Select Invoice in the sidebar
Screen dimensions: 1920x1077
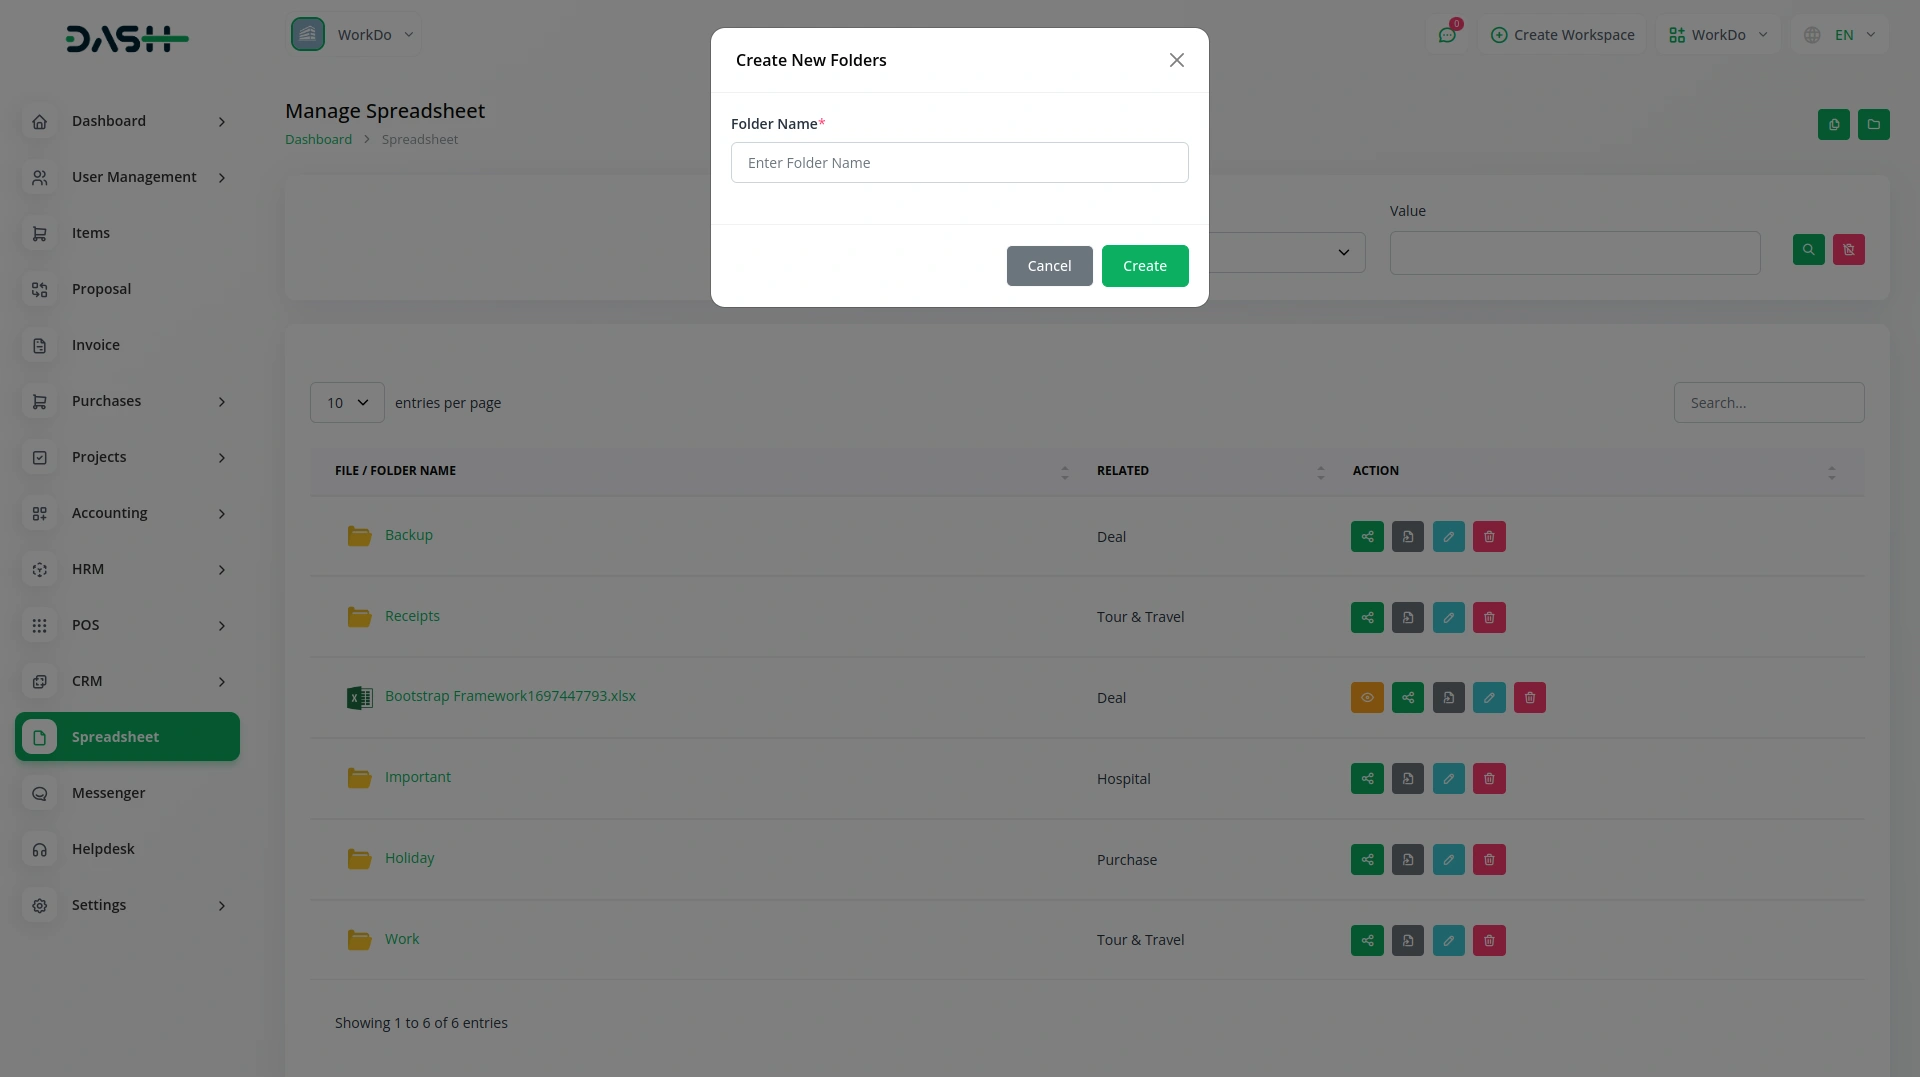coord(96,345)
